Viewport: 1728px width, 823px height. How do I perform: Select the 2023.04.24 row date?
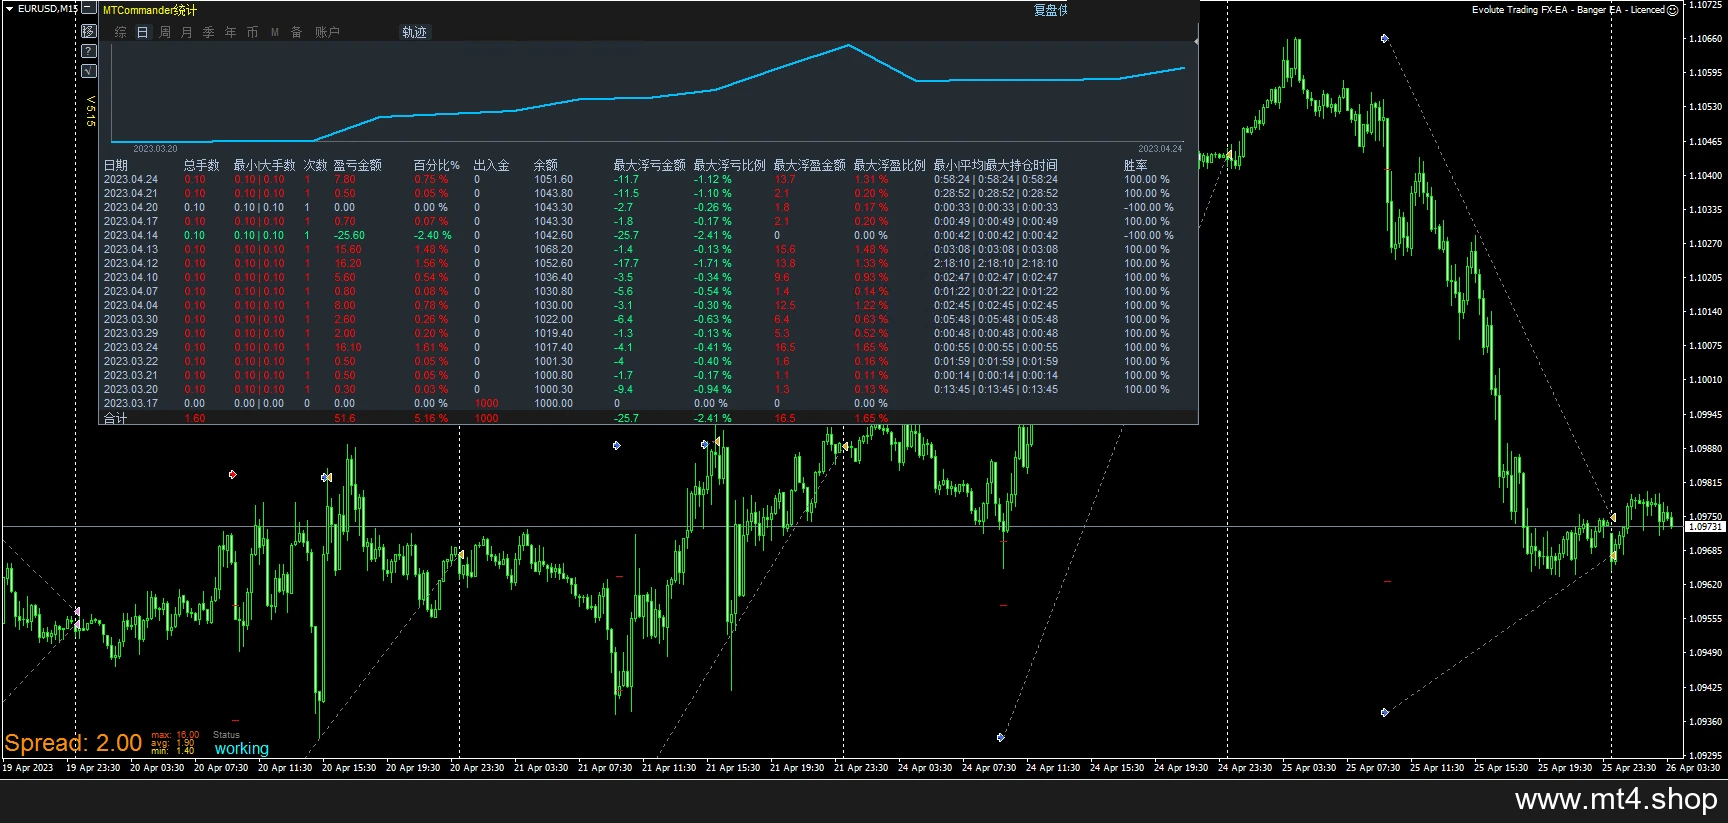pos(131,180)
